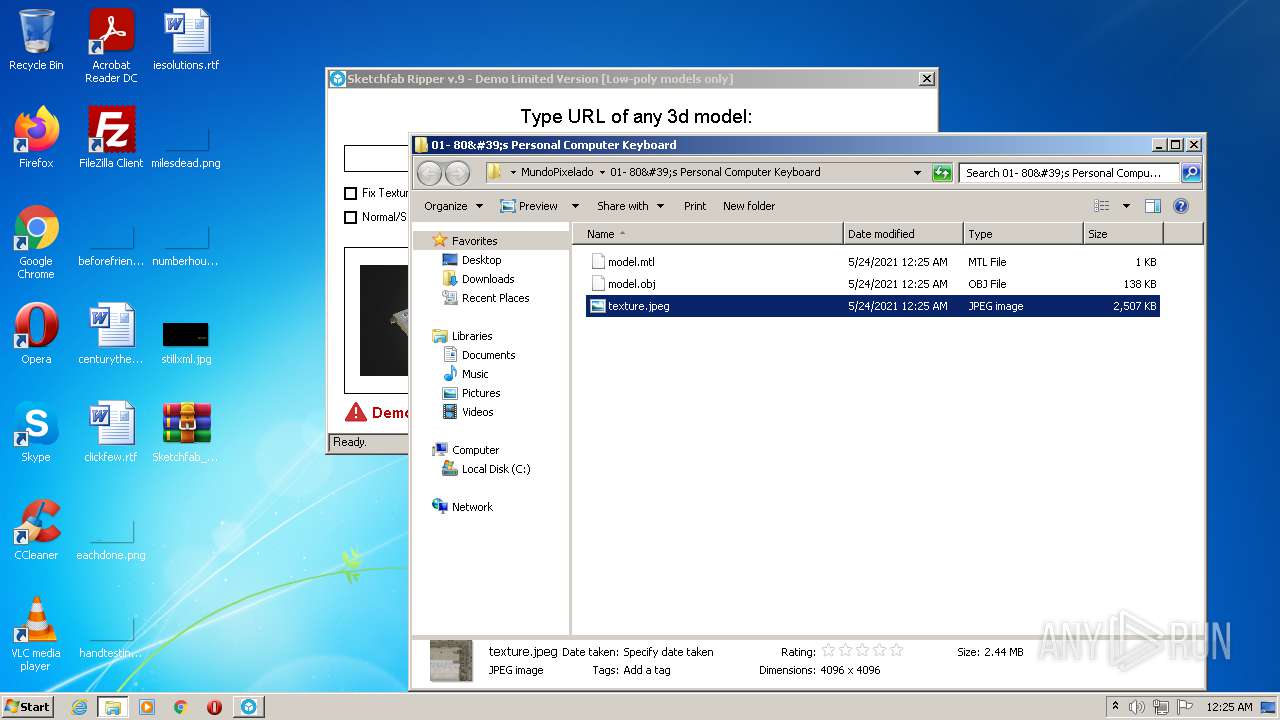Open Change your view dropdown arrow
Image resolution: width=1280 pixels, height=720 pixels.
[1126, 206]
